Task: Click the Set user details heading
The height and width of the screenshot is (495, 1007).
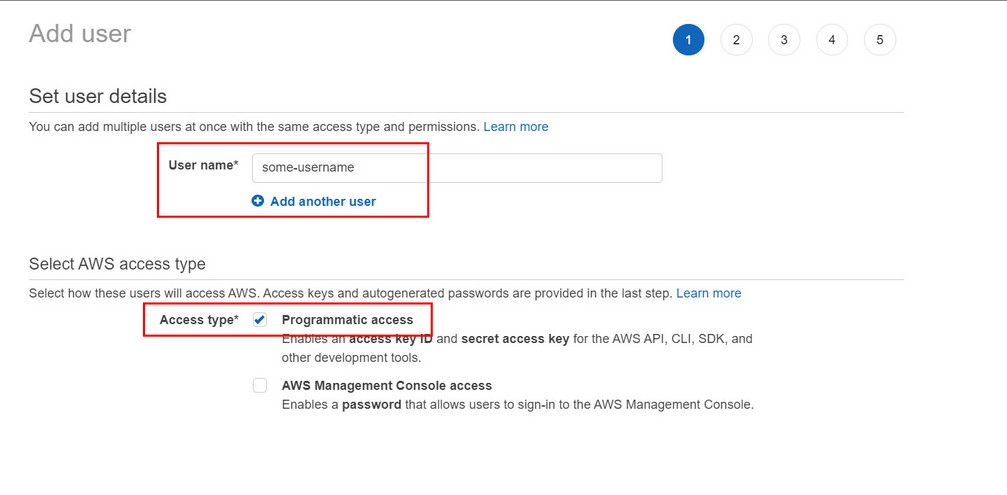Action: coord(98,96)
